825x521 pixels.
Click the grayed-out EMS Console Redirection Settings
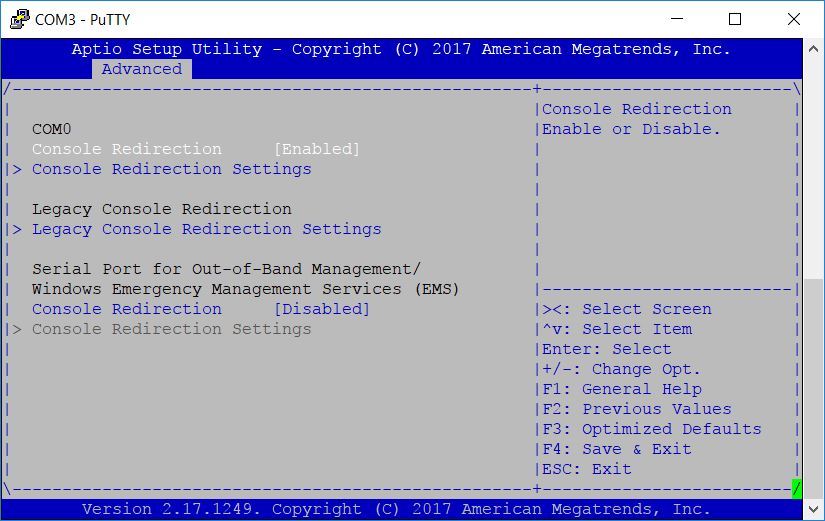(x=172, y=329)
